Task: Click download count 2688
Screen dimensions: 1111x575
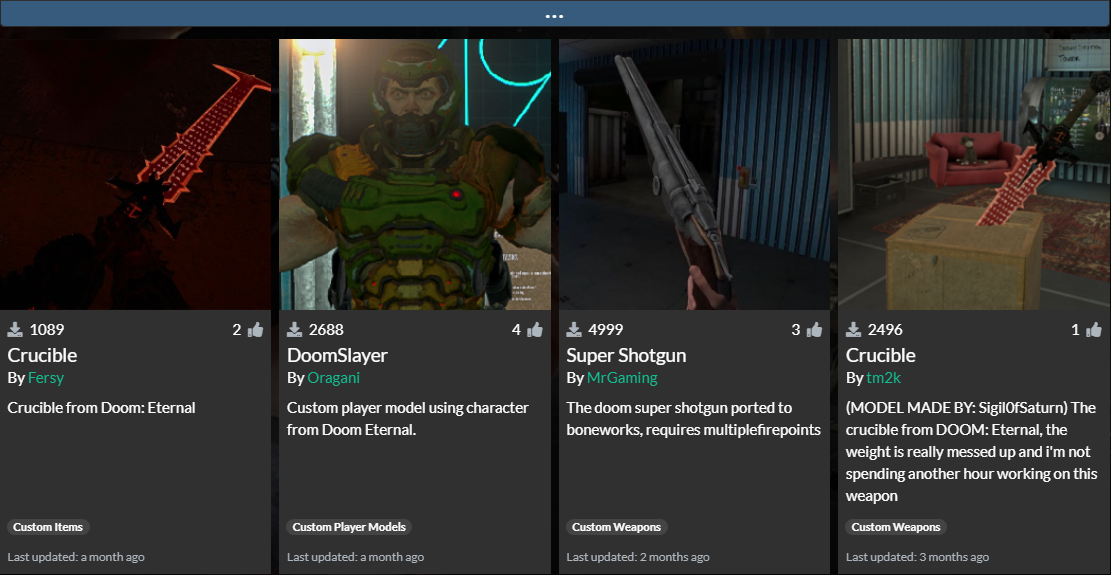Action: click(x=327, y=329)
